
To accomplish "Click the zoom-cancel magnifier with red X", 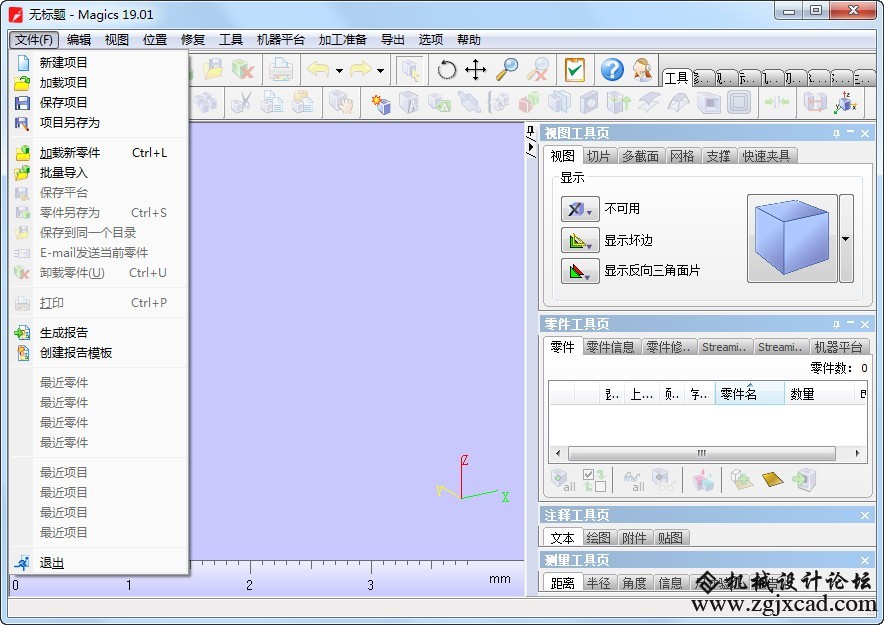I will coord(538,70).
